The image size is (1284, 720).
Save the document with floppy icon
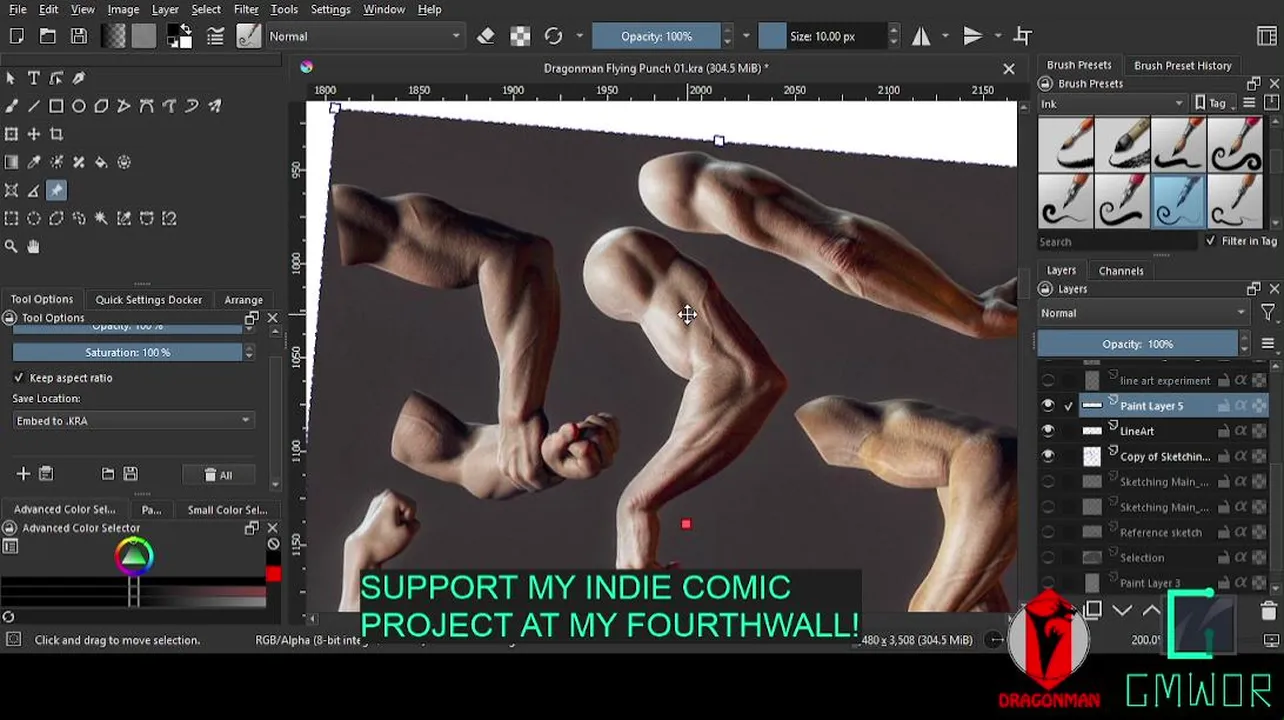(79, 36)
